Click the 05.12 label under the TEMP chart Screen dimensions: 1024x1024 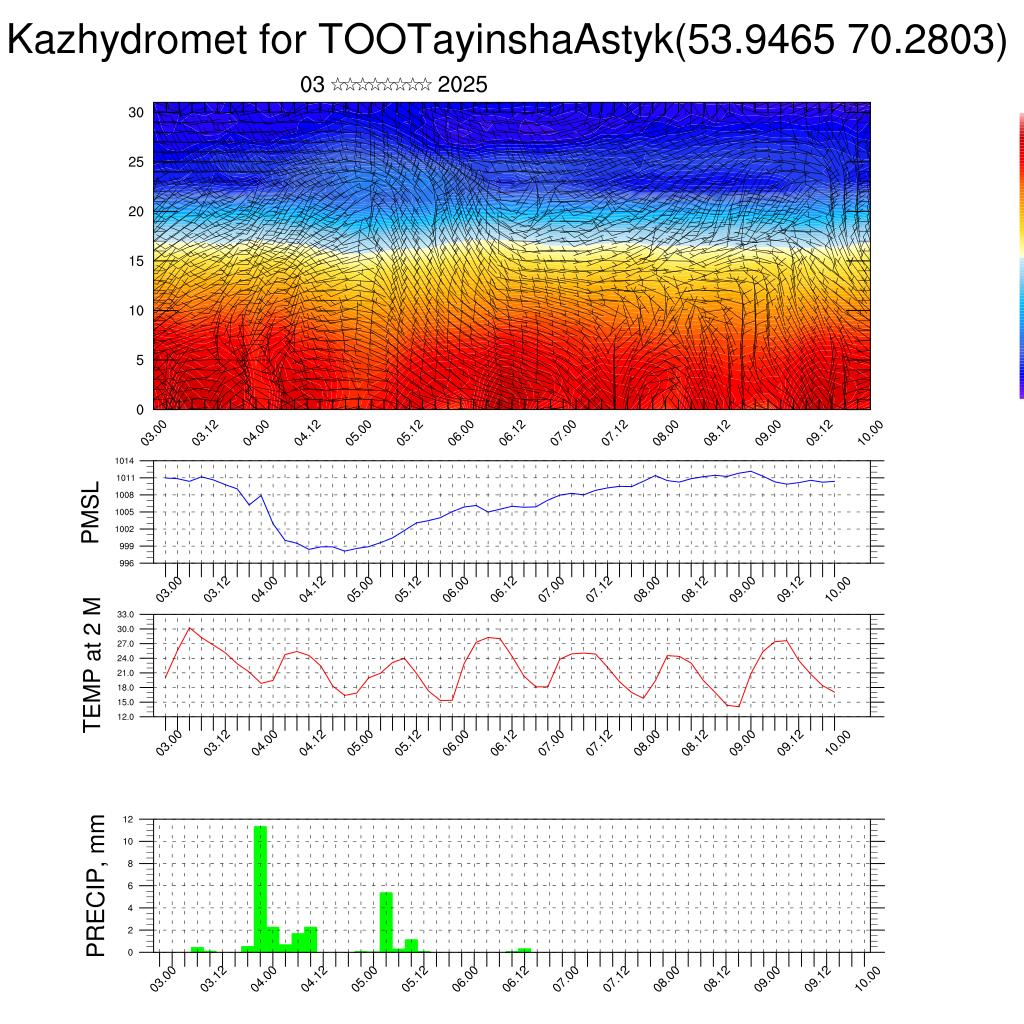408,743
